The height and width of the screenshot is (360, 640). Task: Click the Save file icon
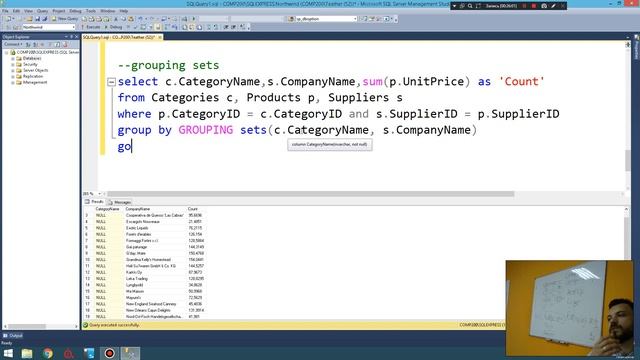tap(38, 19)
